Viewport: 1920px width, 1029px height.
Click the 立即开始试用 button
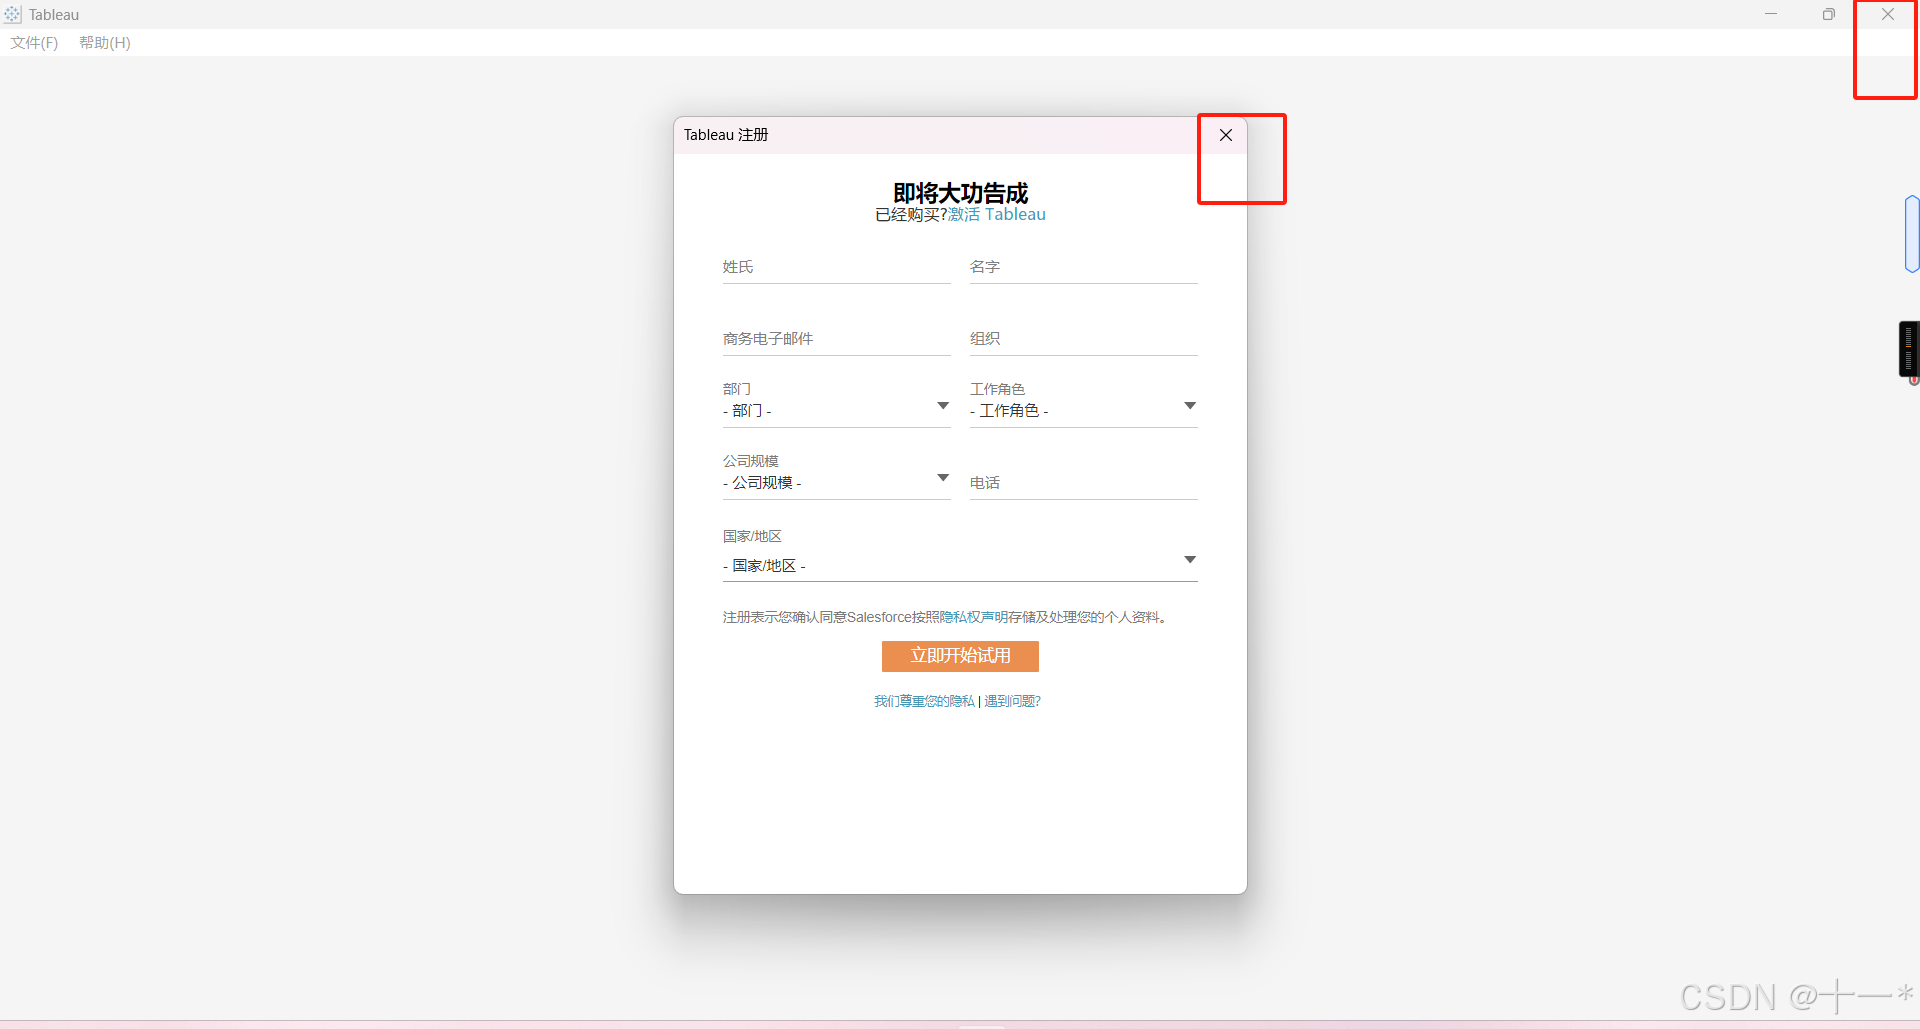pyautogui.click(x=960, y=656)
